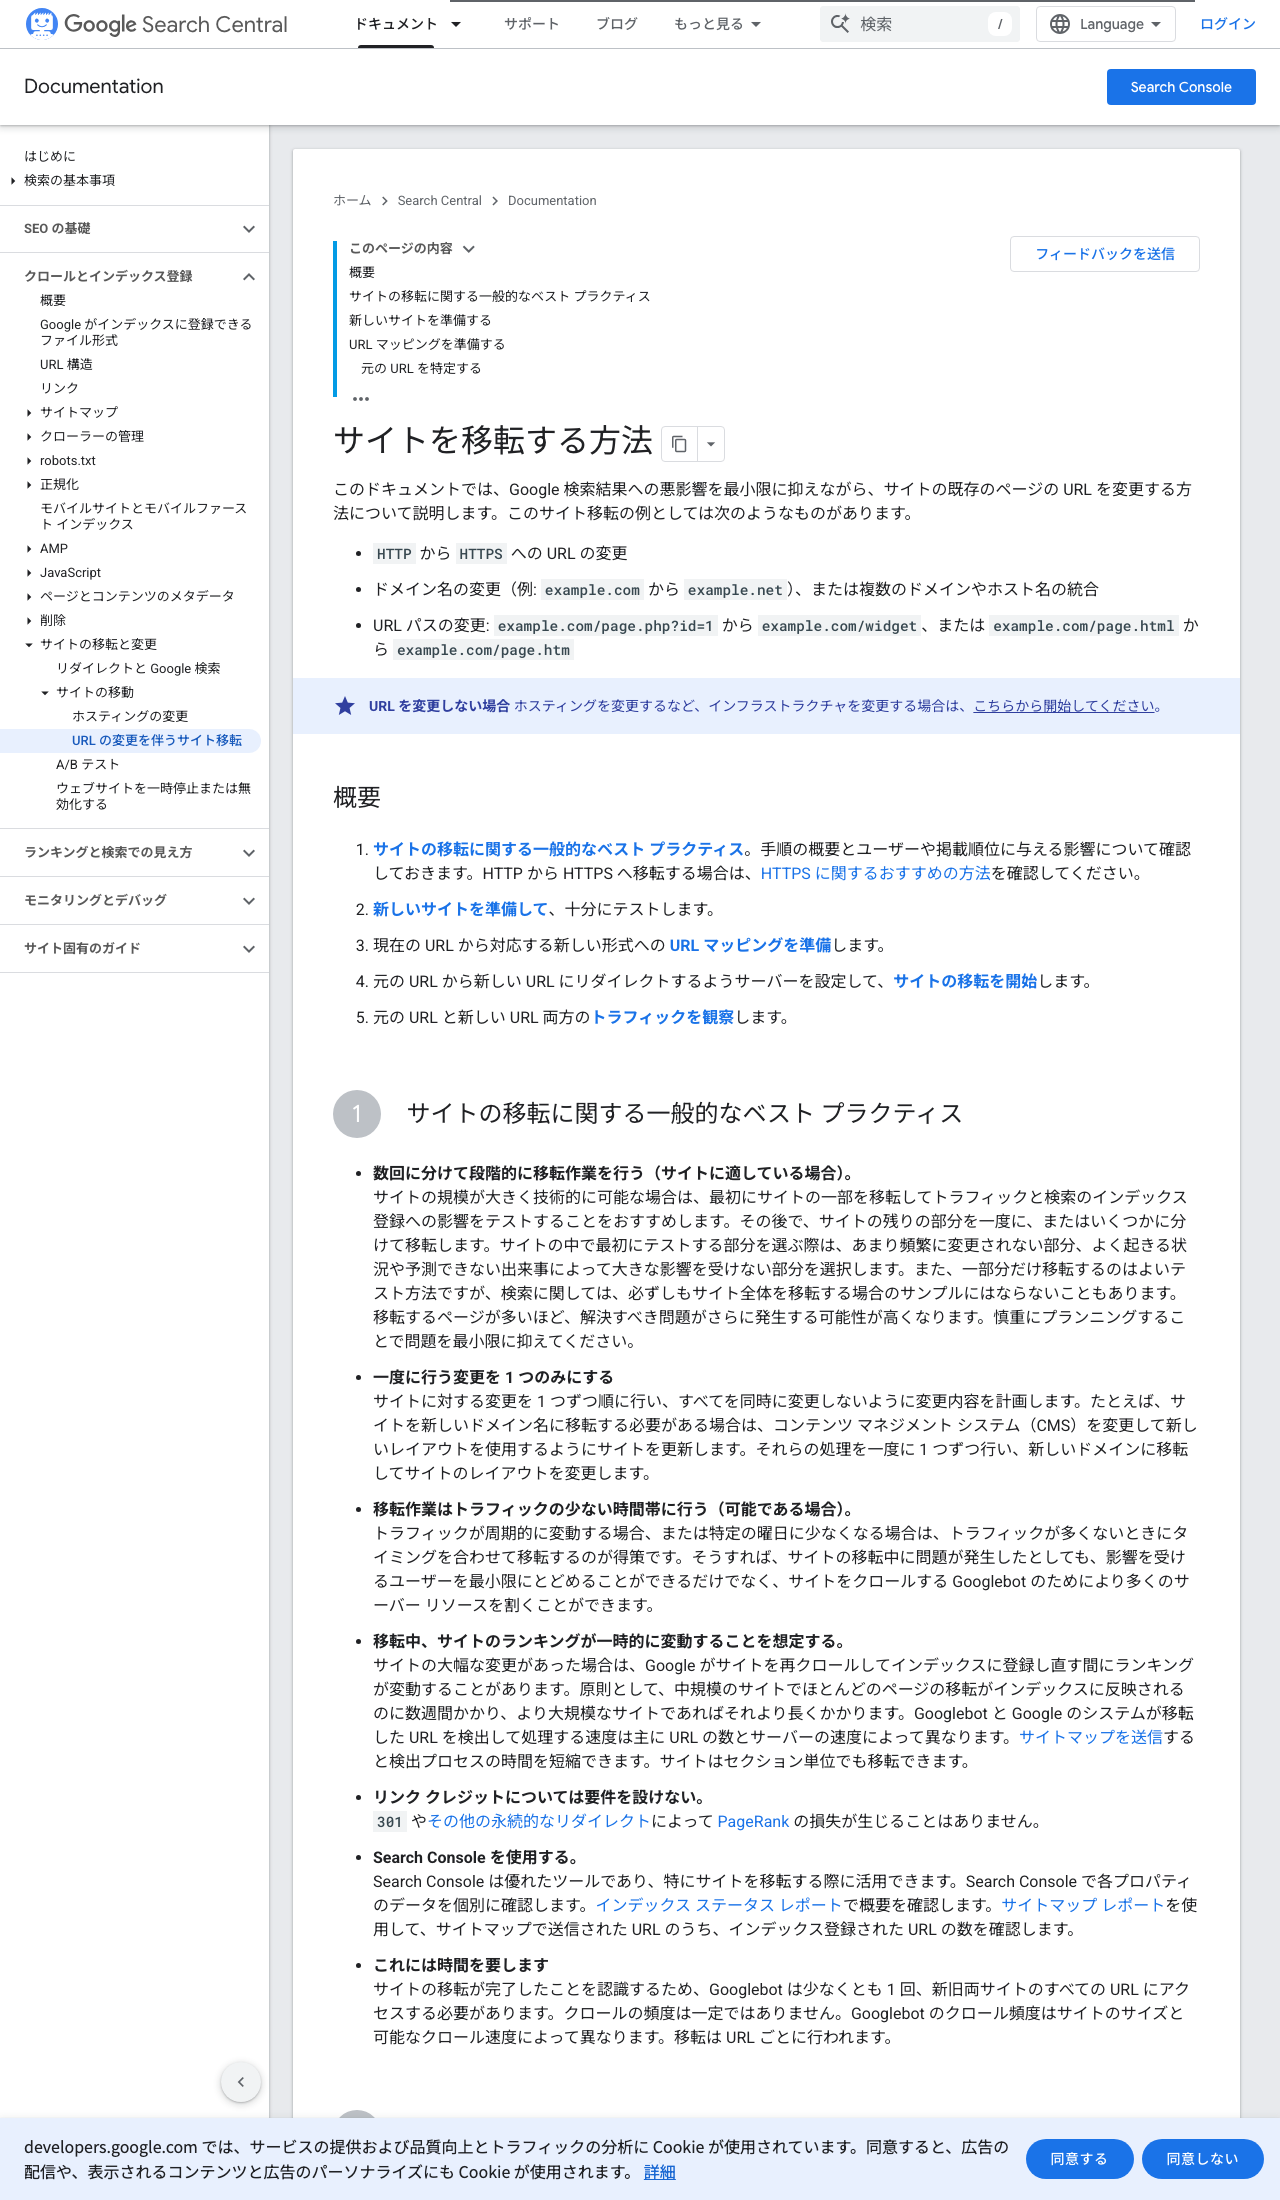Jump to 新しいサイトを準備する in contents
The image size is (1280, 2200).
point(420,321)
